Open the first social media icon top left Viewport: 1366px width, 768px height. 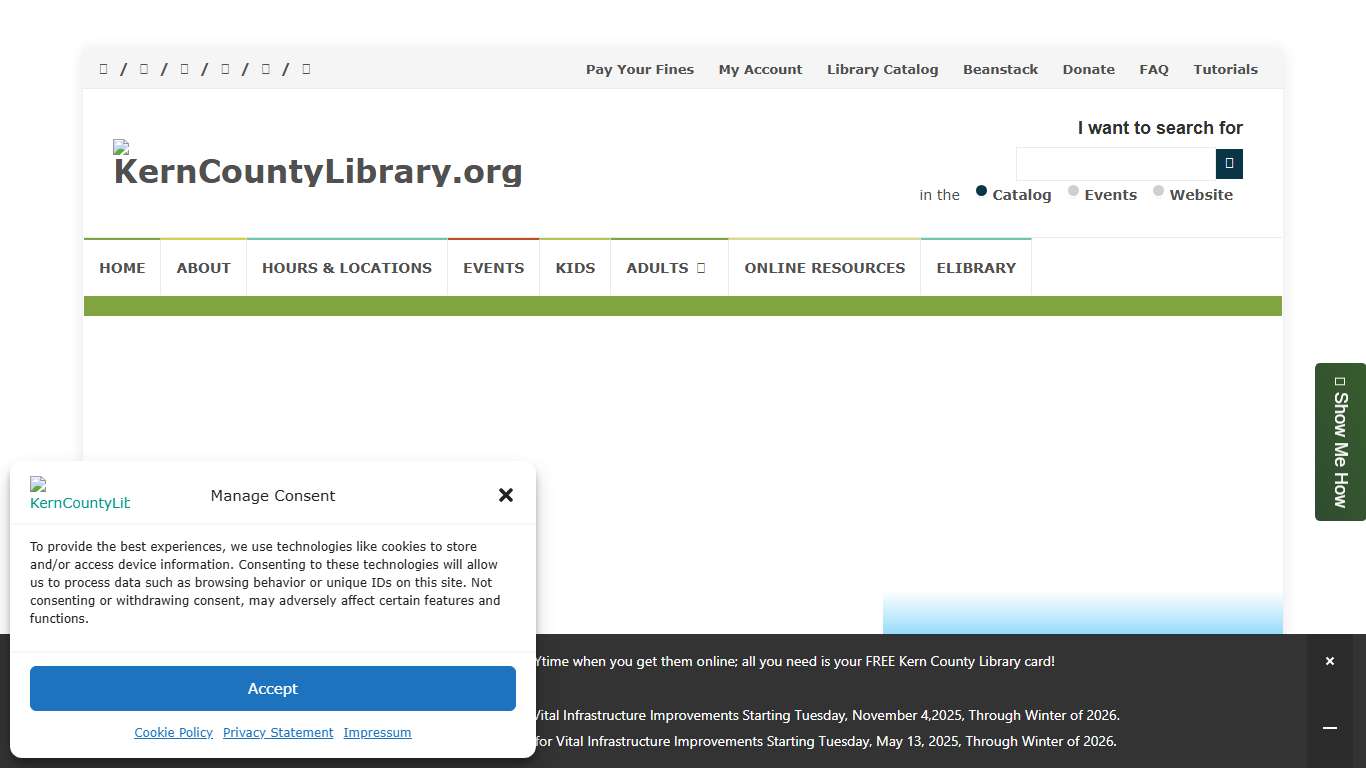point(103,69)
